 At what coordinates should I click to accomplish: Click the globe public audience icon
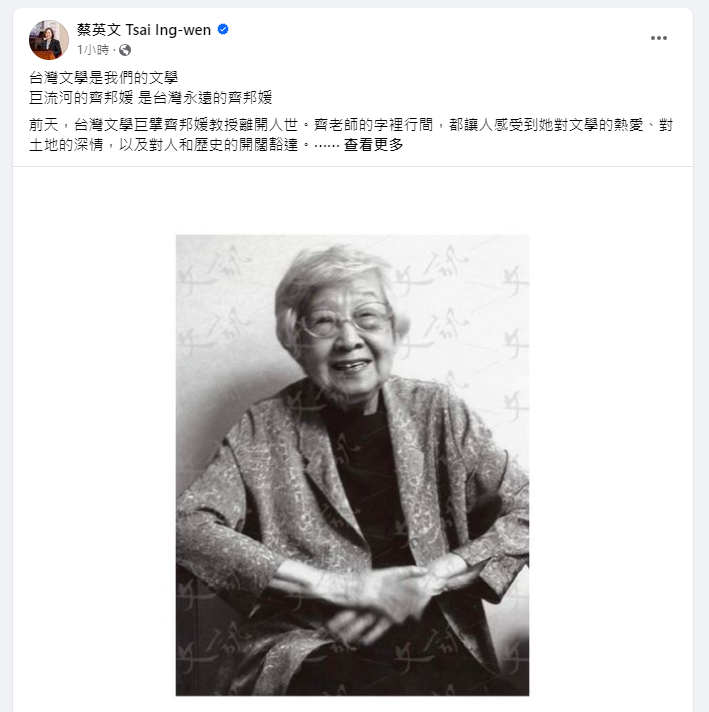click(x=125, y=50)
